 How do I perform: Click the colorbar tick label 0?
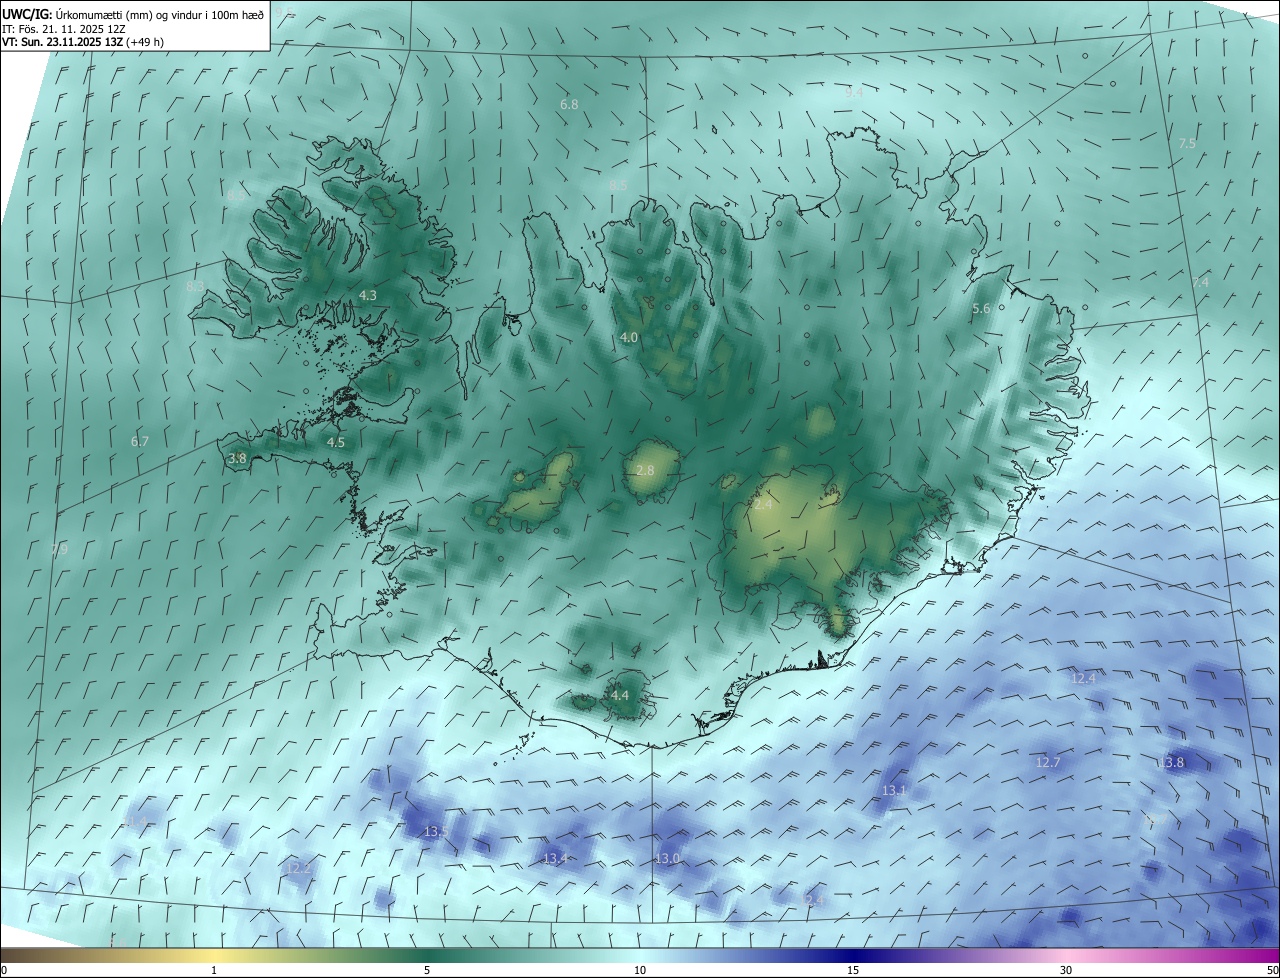(x=4, y=970)
